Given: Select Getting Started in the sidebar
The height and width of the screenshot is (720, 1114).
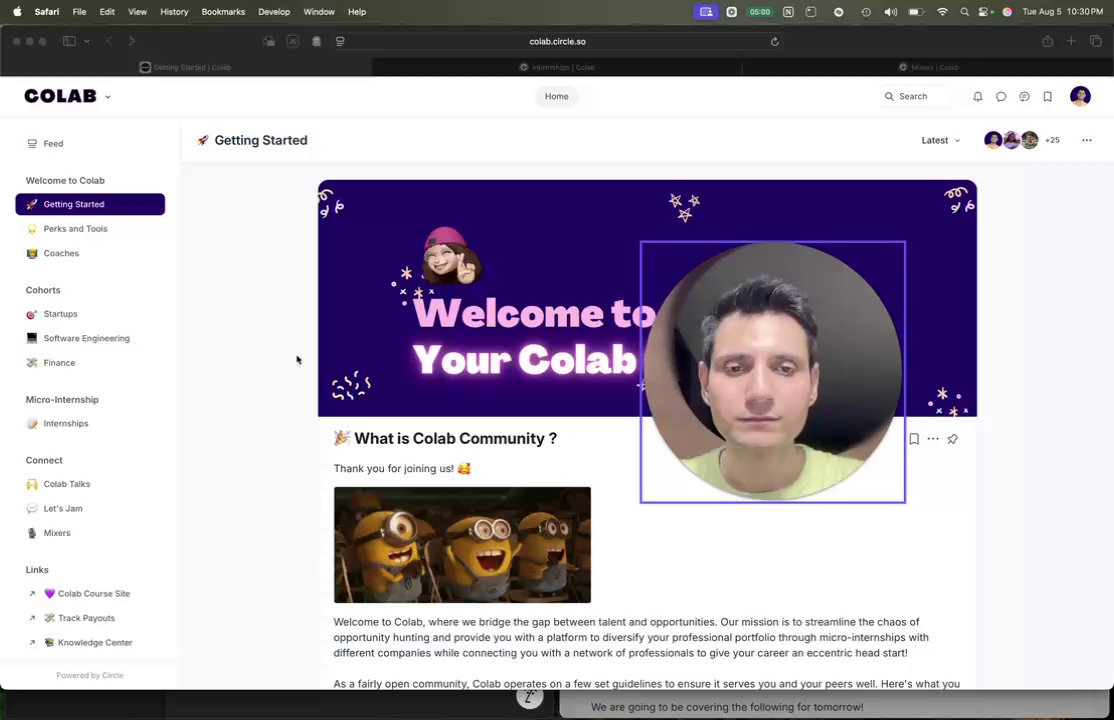Looking at the screenshot, I should tap(90, 204).
